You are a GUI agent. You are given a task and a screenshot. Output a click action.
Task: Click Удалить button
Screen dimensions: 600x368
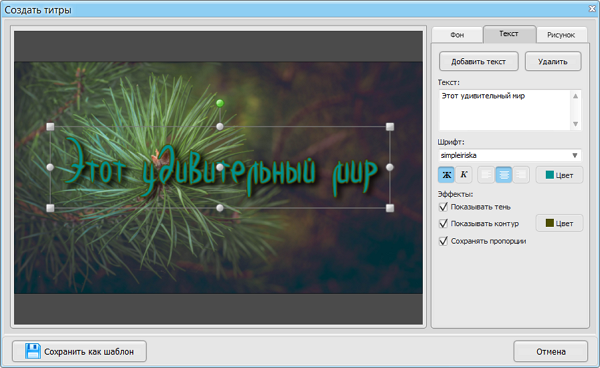(x=553, y=62)
